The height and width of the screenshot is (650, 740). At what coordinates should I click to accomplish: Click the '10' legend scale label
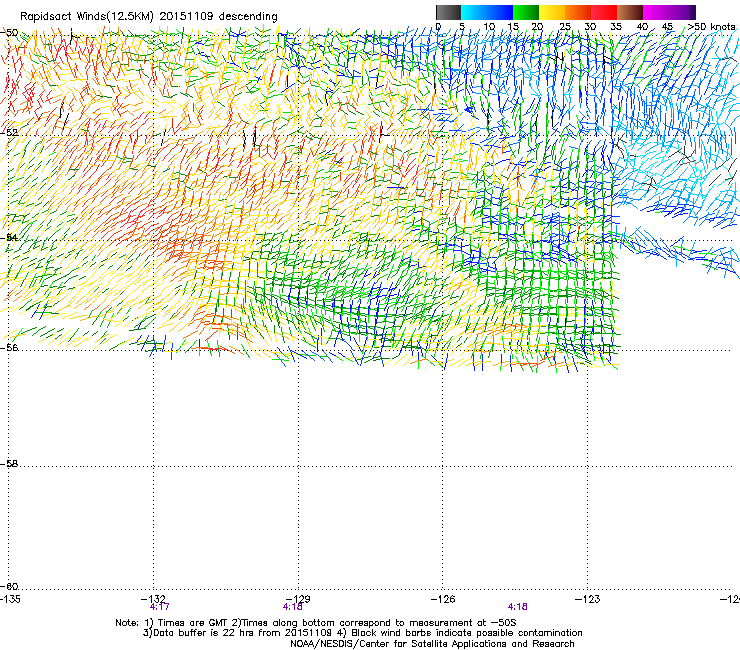[489, 26]
